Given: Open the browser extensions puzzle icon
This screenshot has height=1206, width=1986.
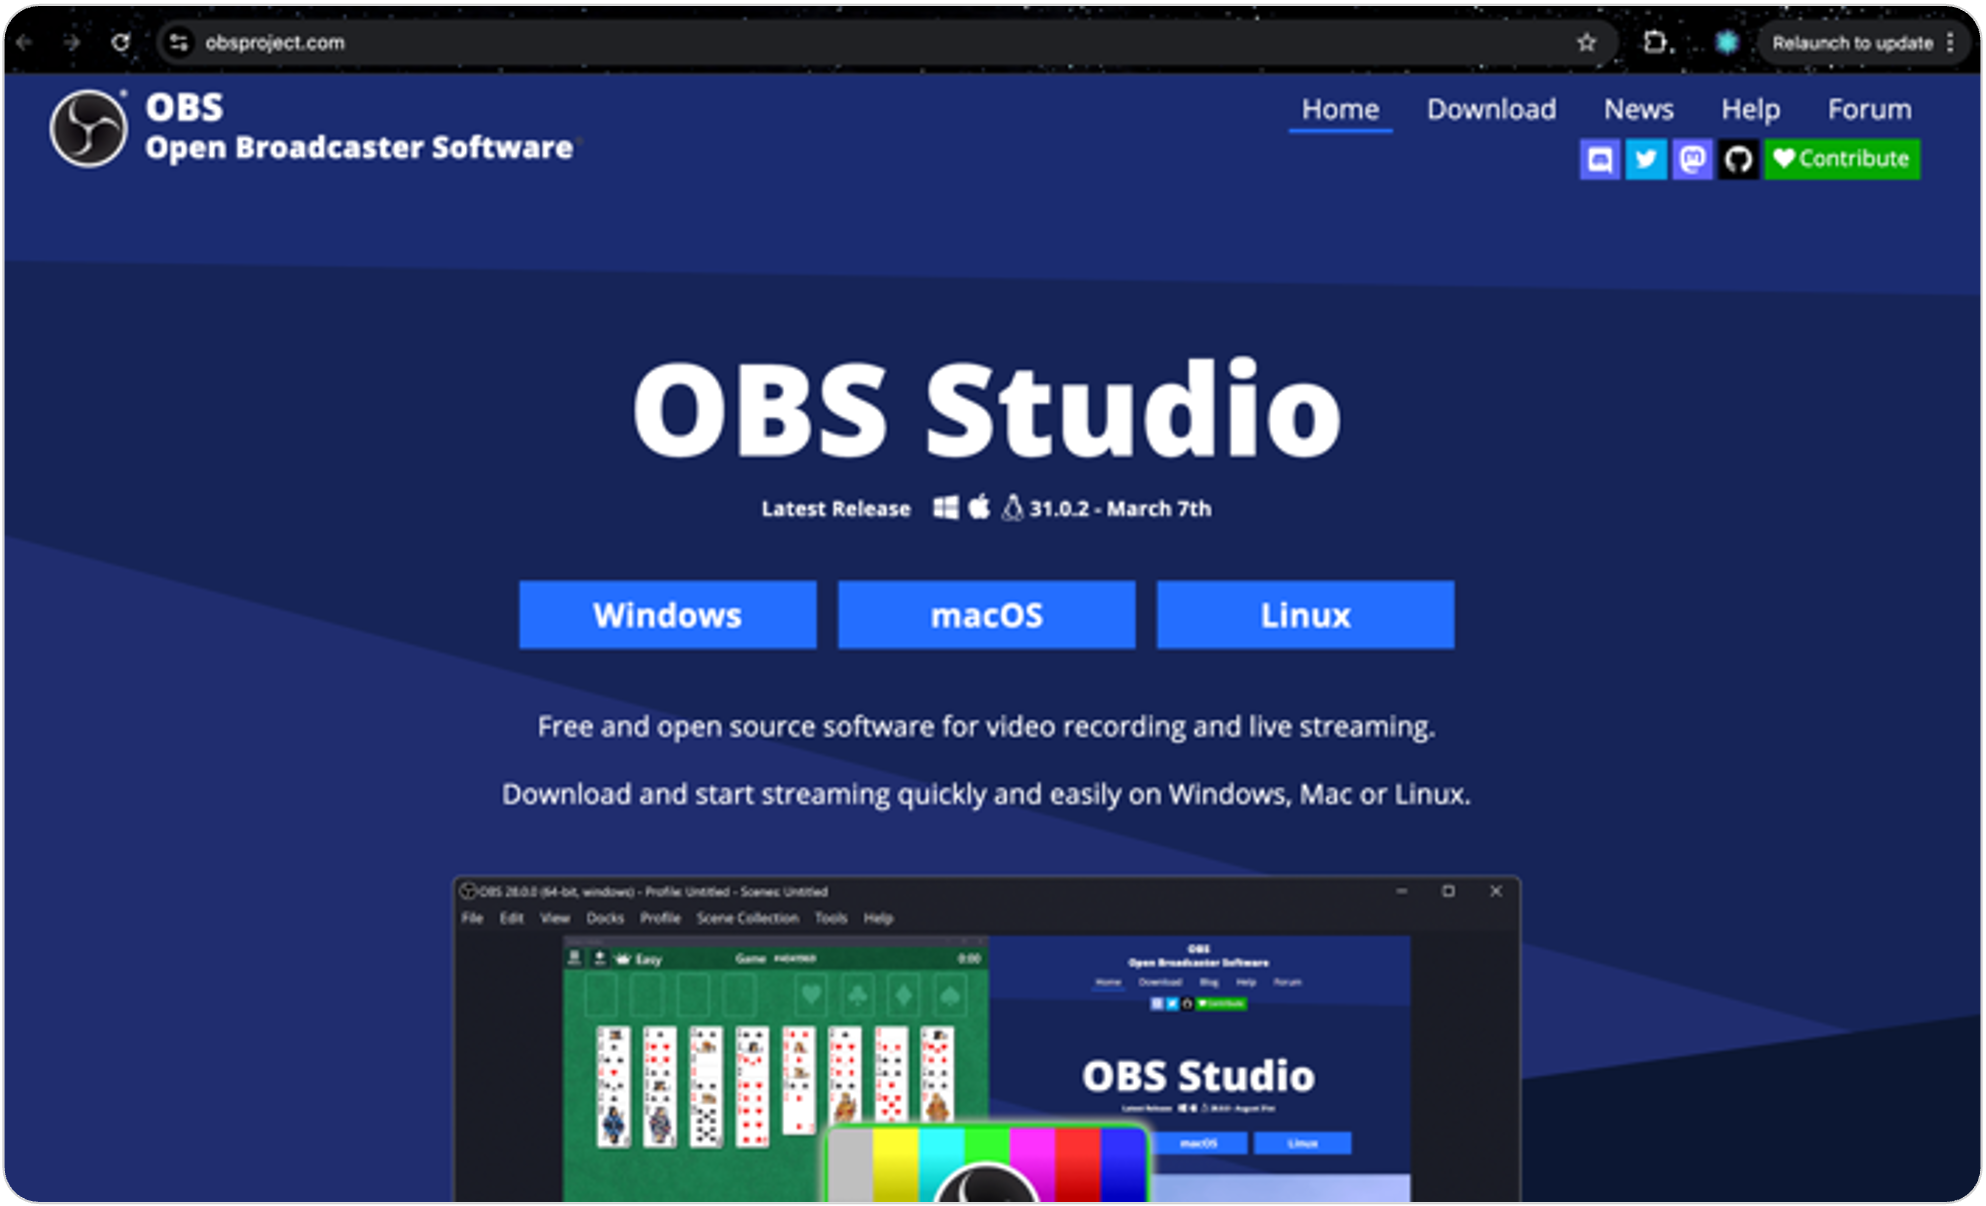Looking at the screenshot, I should [x=1655, y=43].
